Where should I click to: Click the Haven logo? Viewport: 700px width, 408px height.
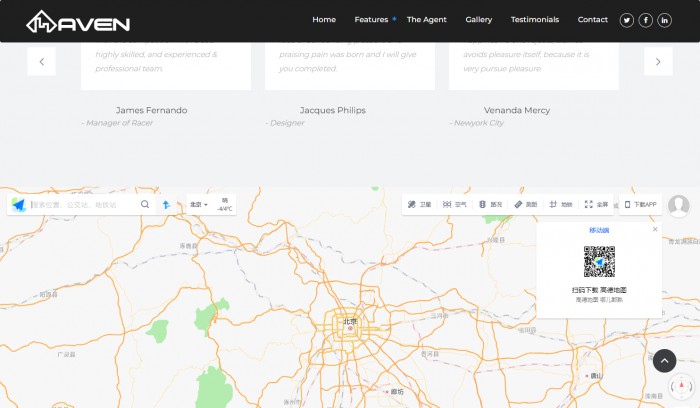click(78, 21)
